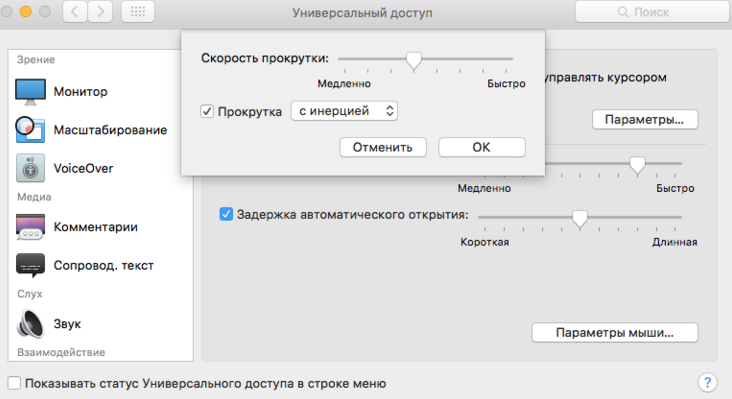Click the Универсальный доступ window title
732x399 pixels.
tap(362, 13)
